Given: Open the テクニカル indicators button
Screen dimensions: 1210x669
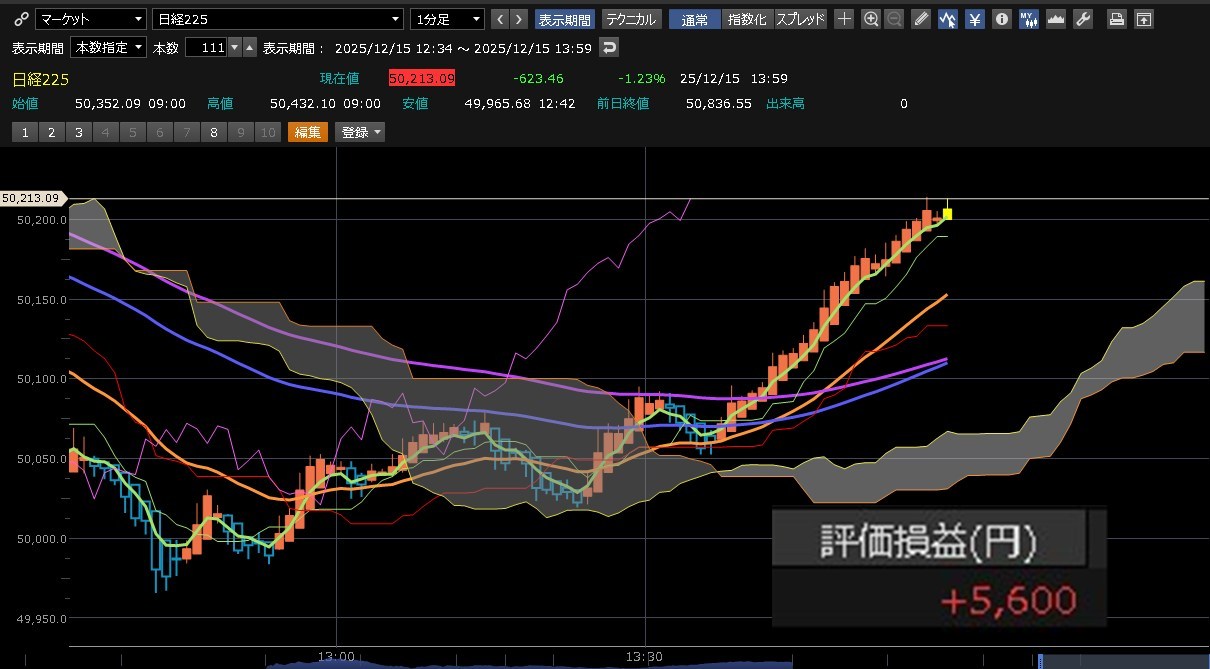Looking at the screenshot, I should click(630, 19).
